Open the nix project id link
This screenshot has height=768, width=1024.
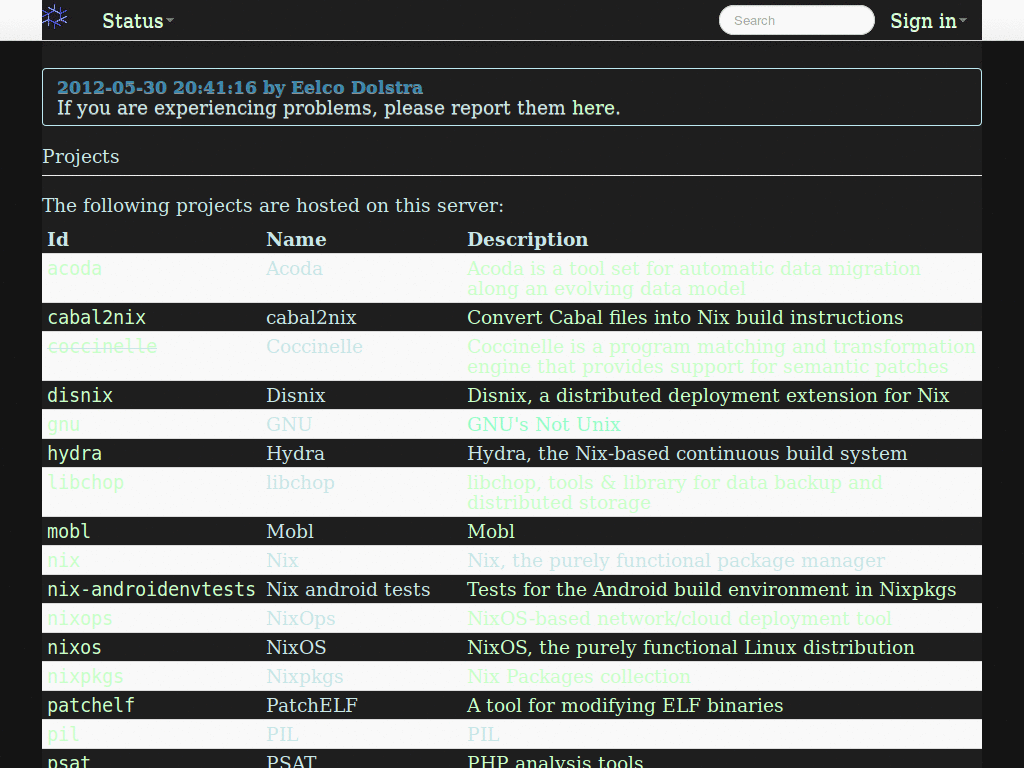[63, 560]
